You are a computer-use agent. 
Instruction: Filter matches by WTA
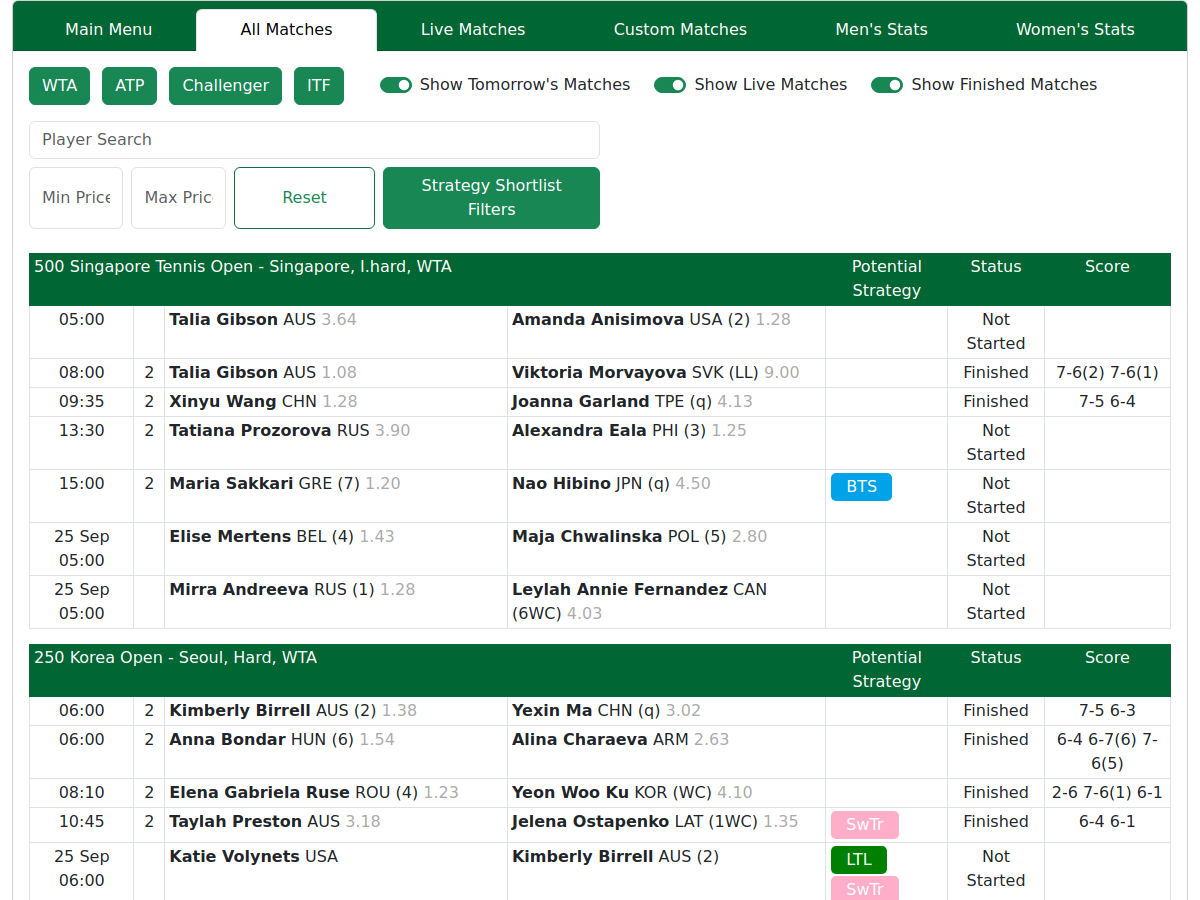60,86
